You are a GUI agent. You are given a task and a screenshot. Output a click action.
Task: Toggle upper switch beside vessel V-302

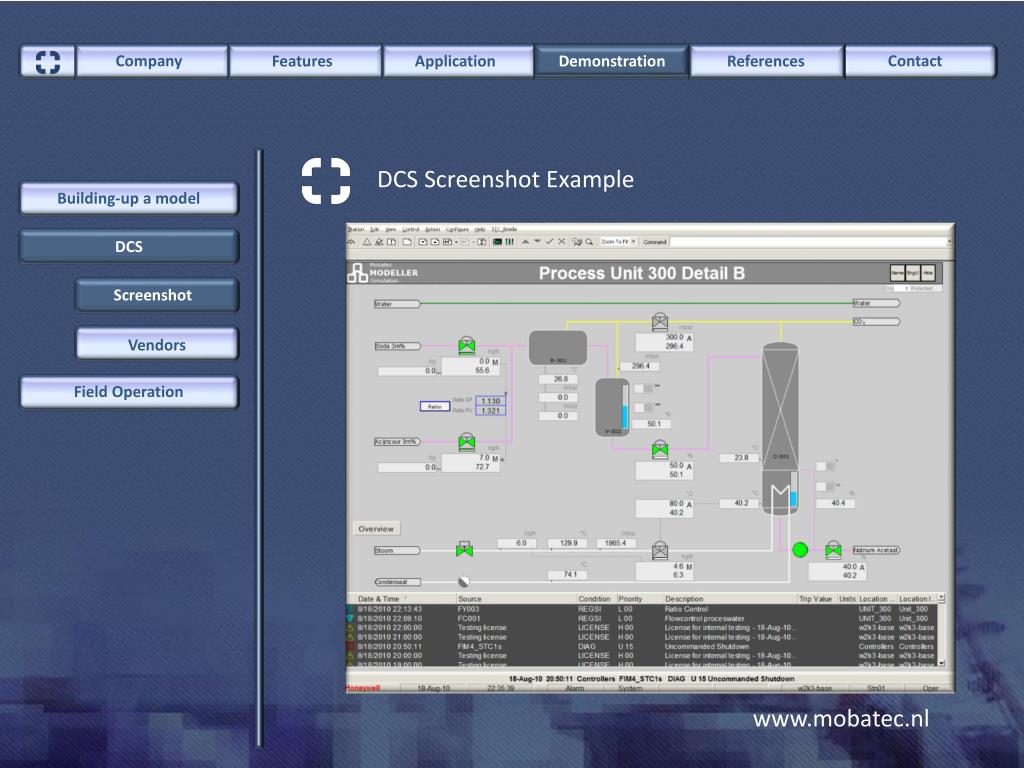644,389
